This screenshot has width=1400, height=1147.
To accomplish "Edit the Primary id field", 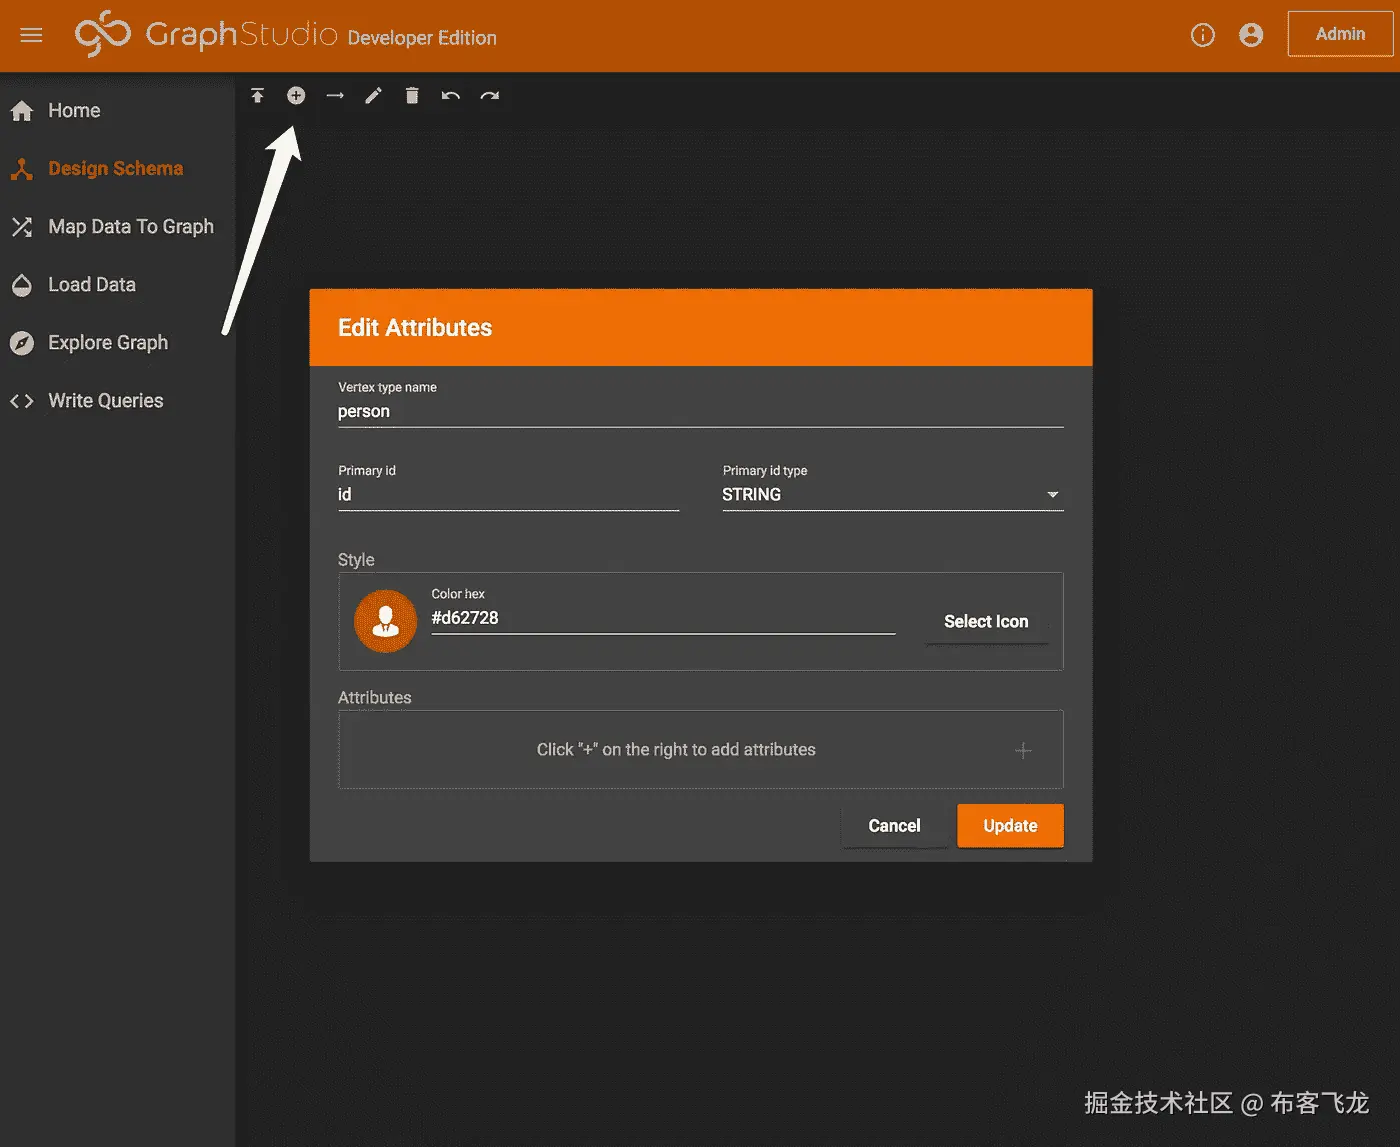I will click(x=508, y=495).
